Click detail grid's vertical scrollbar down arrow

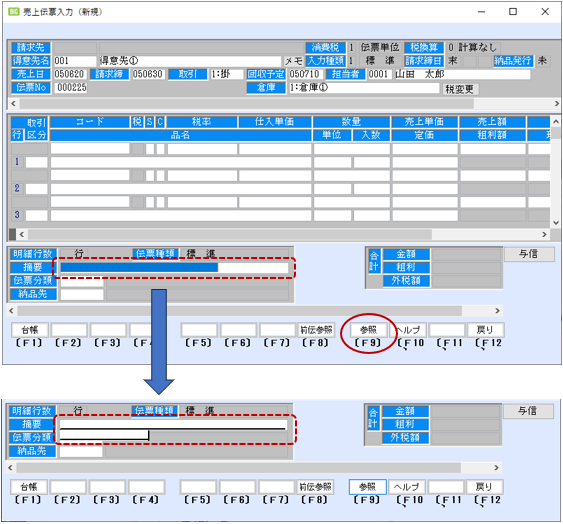[x=556, y=223]
